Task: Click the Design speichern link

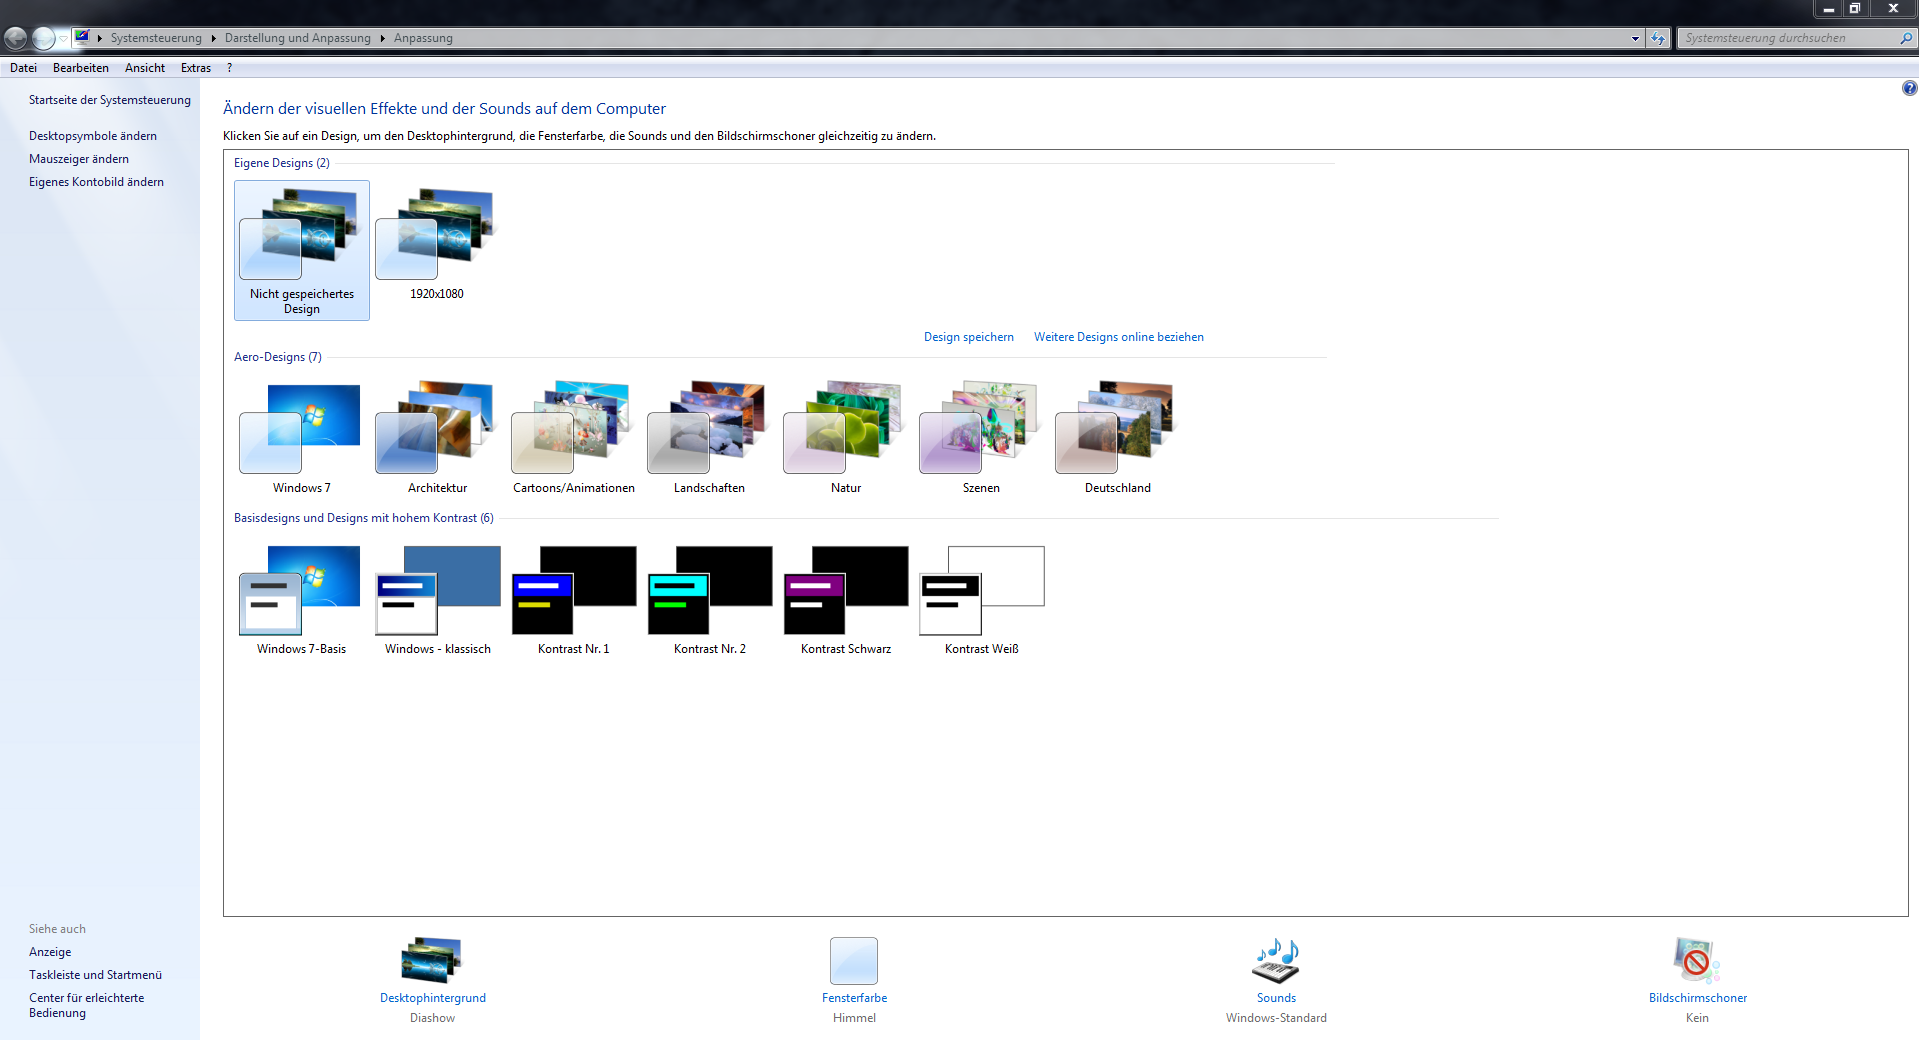Action: 968,337
